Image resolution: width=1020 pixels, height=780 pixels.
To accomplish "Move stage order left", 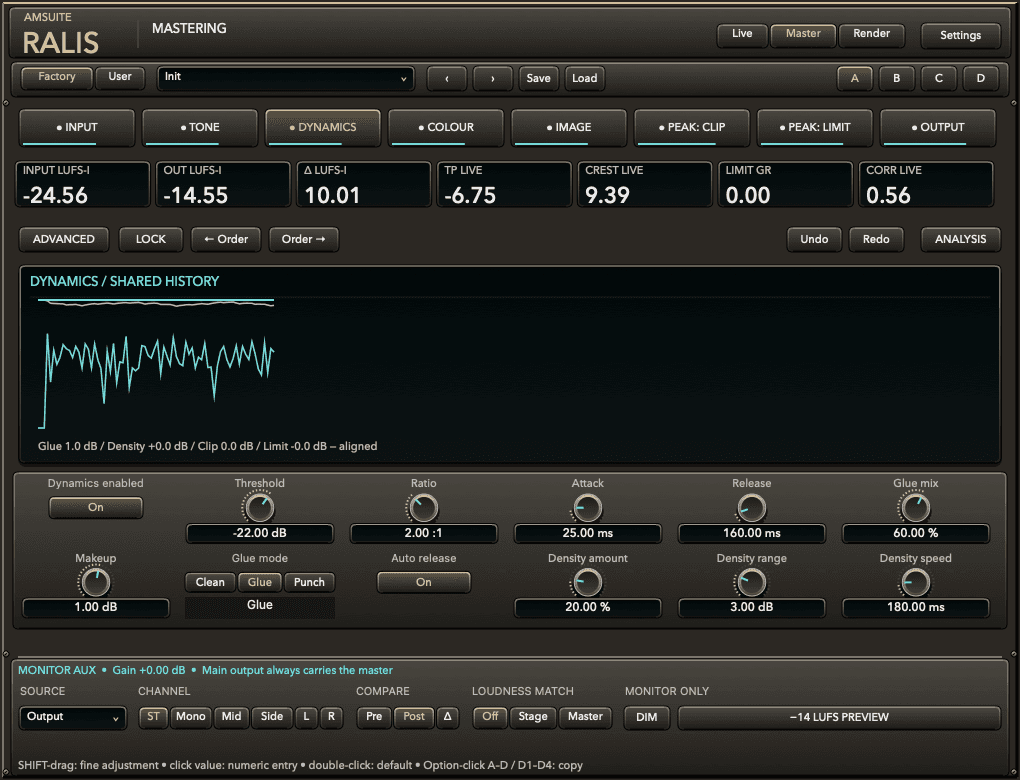I will point(226,239).
